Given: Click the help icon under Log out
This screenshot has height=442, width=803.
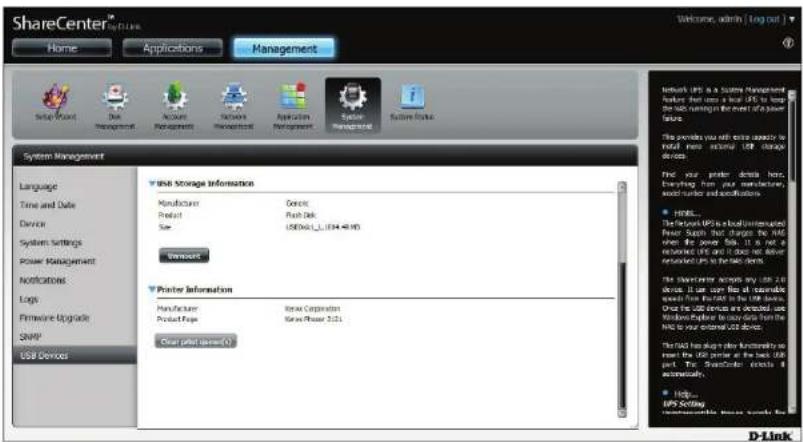Looking at the screenshot, I should point(790,44).
